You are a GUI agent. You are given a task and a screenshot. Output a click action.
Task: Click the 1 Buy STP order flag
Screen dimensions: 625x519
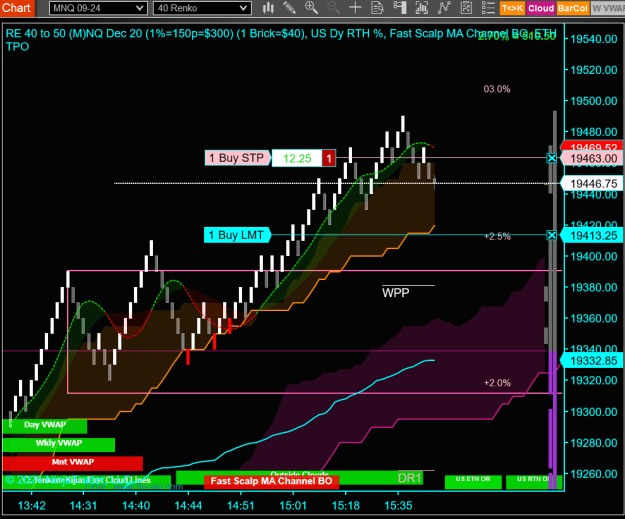pyautogui.click(x=238, y=158)
